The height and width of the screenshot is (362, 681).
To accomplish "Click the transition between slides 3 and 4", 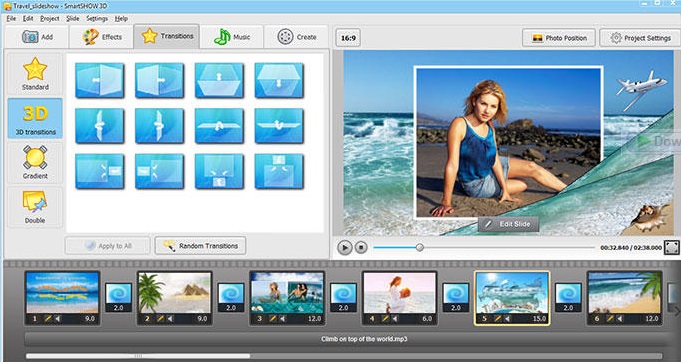I will click(344, 297).
